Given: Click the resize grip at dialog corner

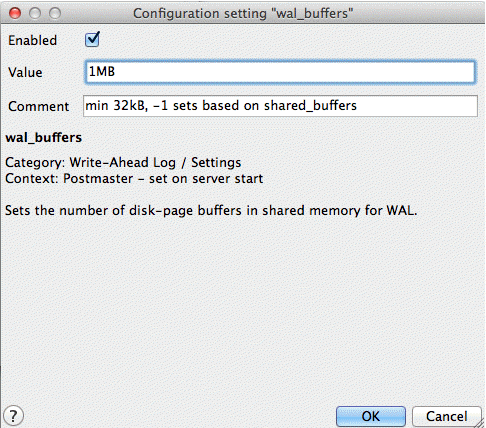Looking at the screenshot, I should click(480, 423).
